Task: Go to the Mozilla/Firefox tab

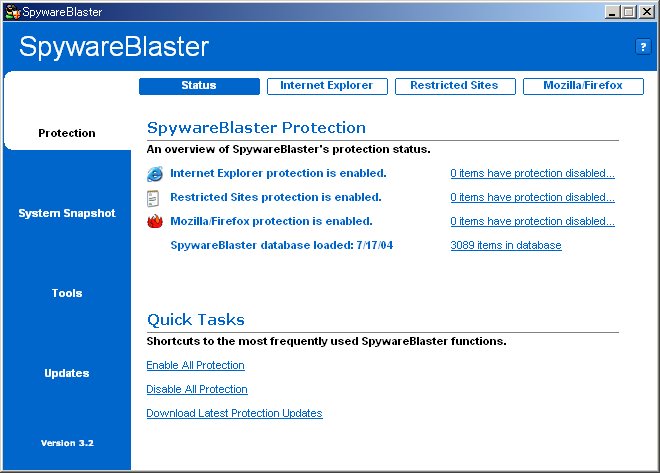Action: pos(582,86)
